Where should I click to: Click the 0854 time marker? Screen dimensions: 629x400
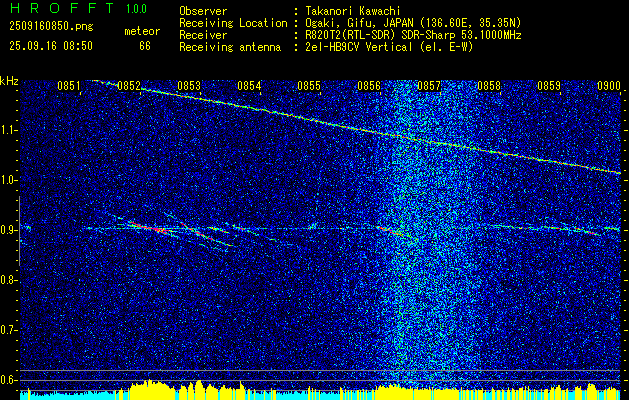pyautogui.click(x=249, y=86)
